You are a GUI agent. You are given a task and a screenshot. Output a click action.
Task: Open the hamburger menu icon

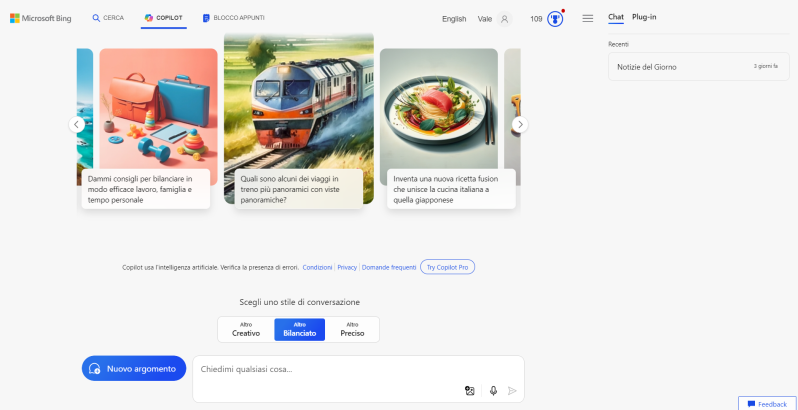click(x=587, y=18)
